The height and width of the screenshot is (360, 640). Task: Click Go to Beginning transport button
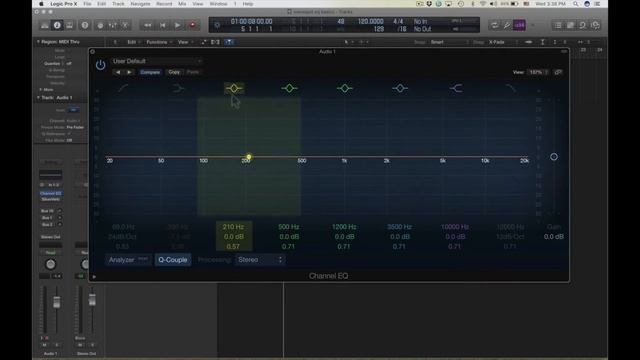tap(162, 25)
